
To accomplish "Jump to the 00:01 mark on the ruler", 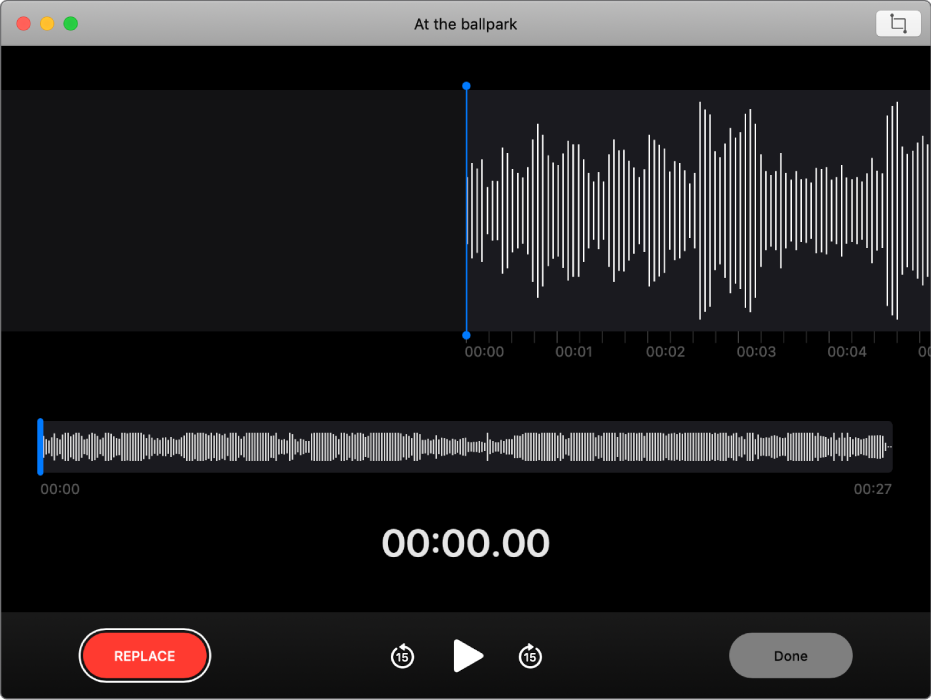I will (x=573, y=352).
